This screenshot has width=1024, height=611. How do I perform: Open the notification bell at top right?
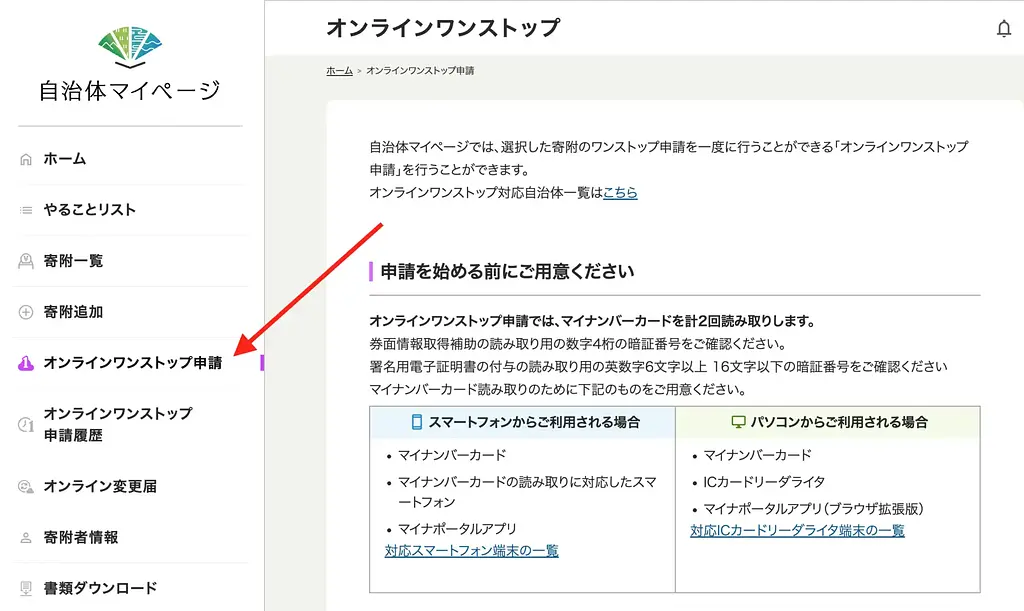click(1004, 29)
